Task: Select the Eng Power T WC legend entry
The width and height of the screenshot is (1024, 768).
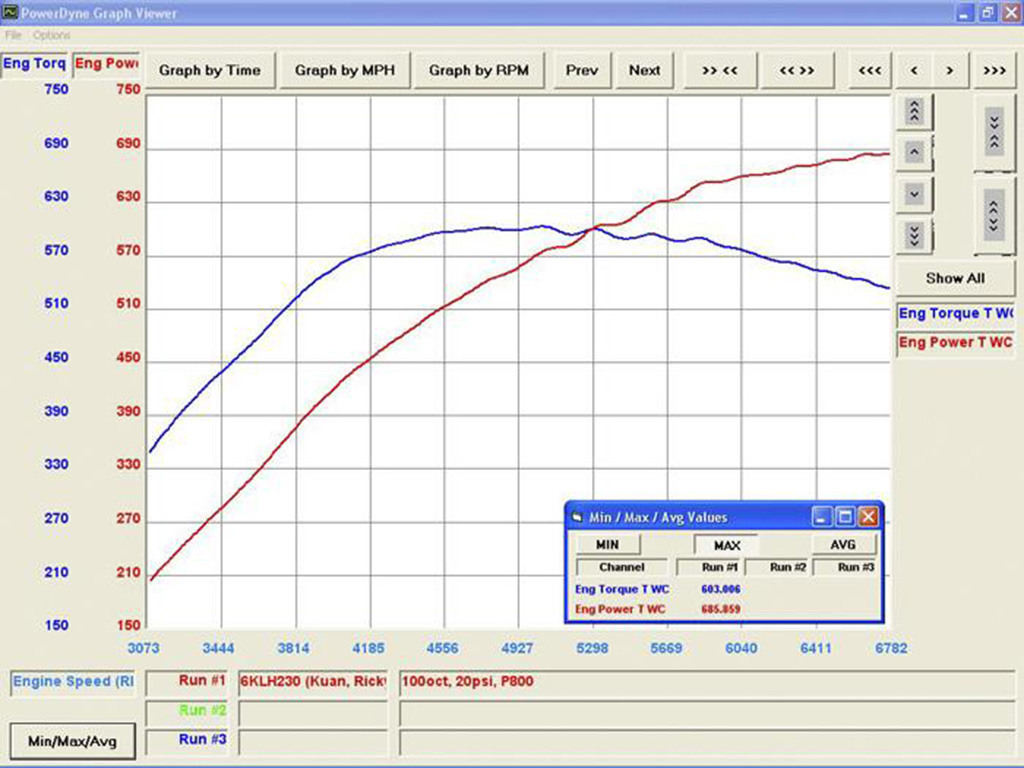Action: 954,343
